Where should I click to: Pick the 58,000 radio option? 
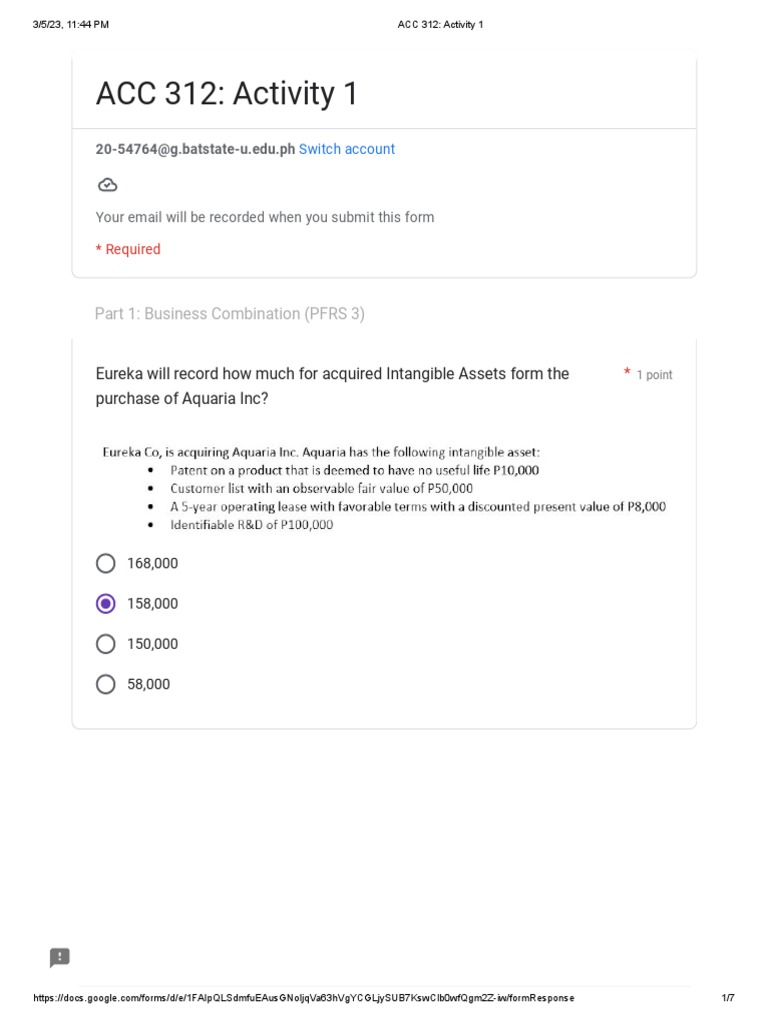point(106,684)
